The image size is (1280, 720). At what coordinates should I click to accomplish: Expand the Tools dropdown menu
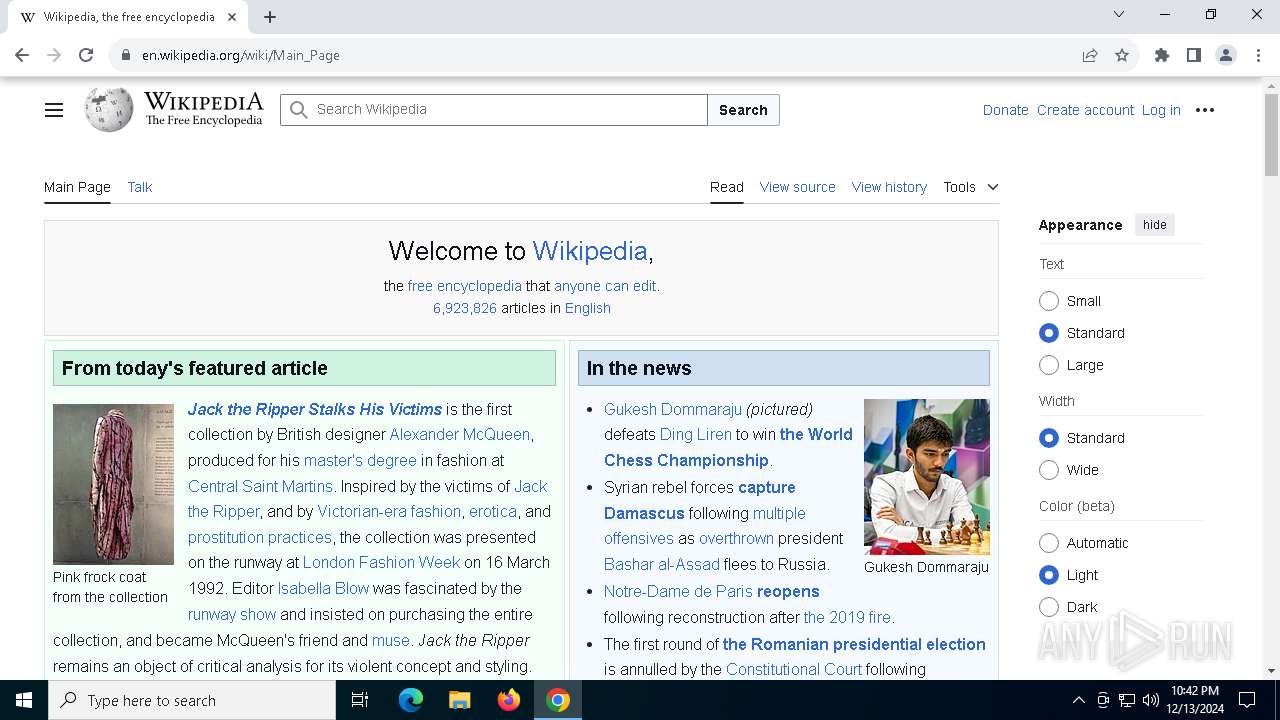(970, 187)
